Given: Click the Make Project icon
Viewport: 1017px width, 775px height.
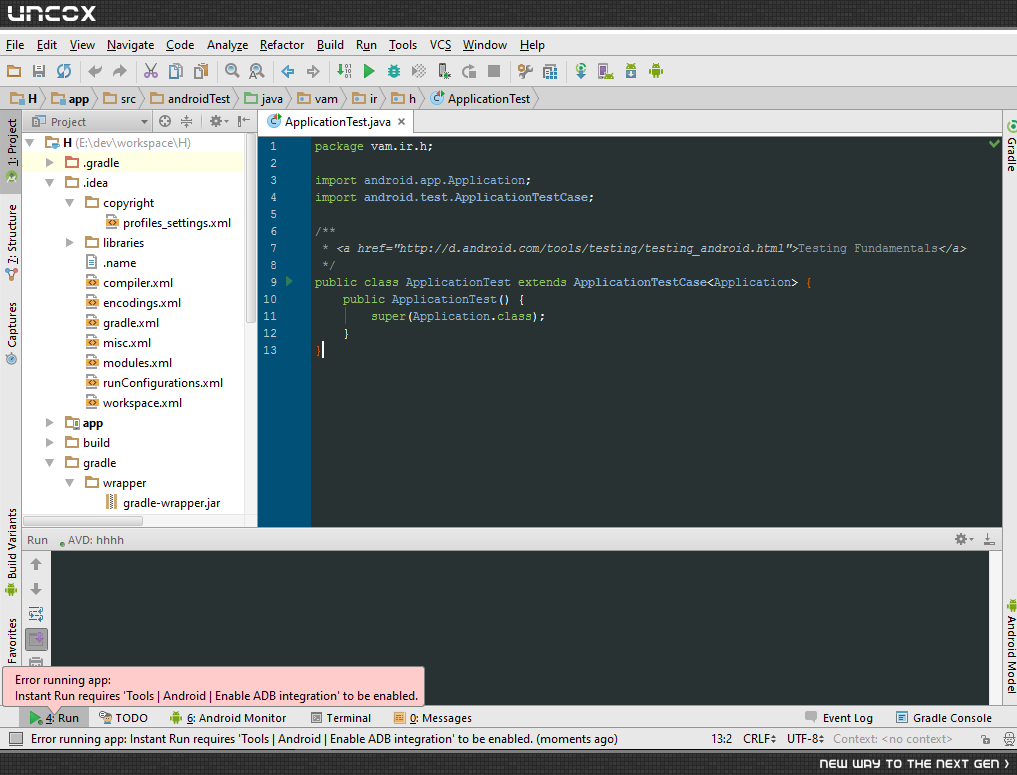Looking at the screenshot, I should (344, 71).
